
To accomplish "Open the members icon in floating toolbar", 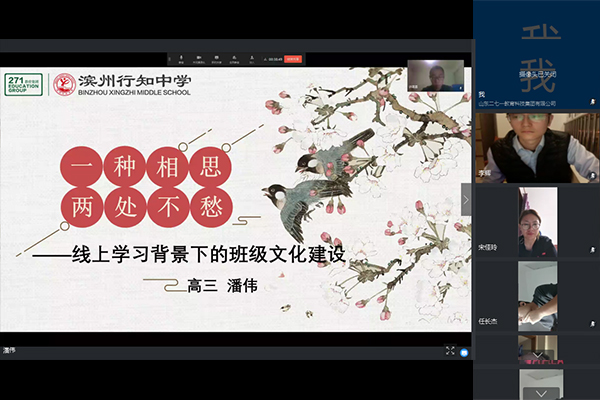I will [252, 59].
